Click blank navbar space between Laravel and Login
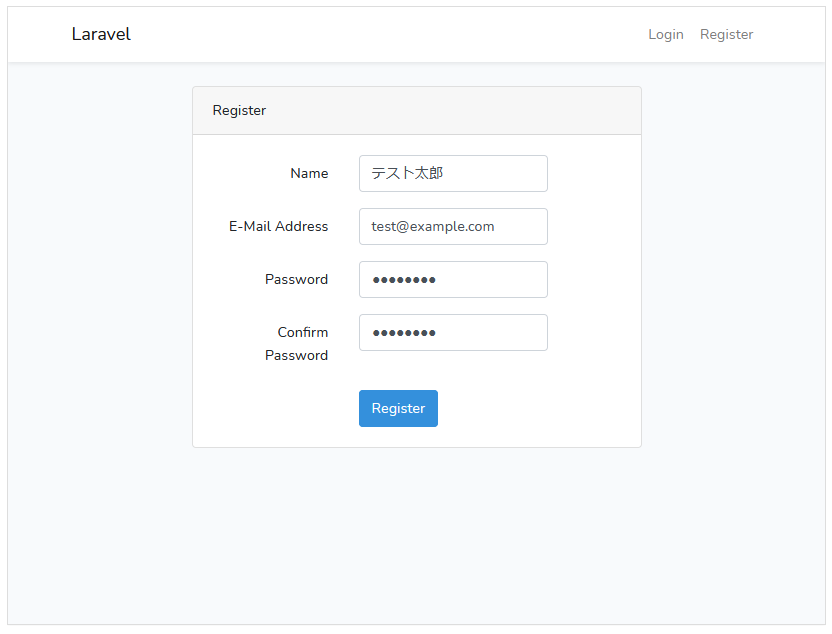Image resolution: width=832 pixels, height=634 pixels. pyautogui.click(x=390, y=34)
